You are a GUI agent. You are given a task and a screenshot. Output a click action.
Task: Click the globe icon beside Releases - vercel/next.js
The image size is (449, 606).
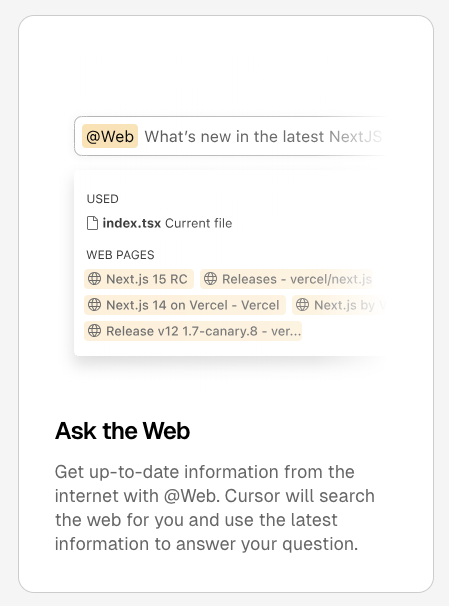coord(211,279)
